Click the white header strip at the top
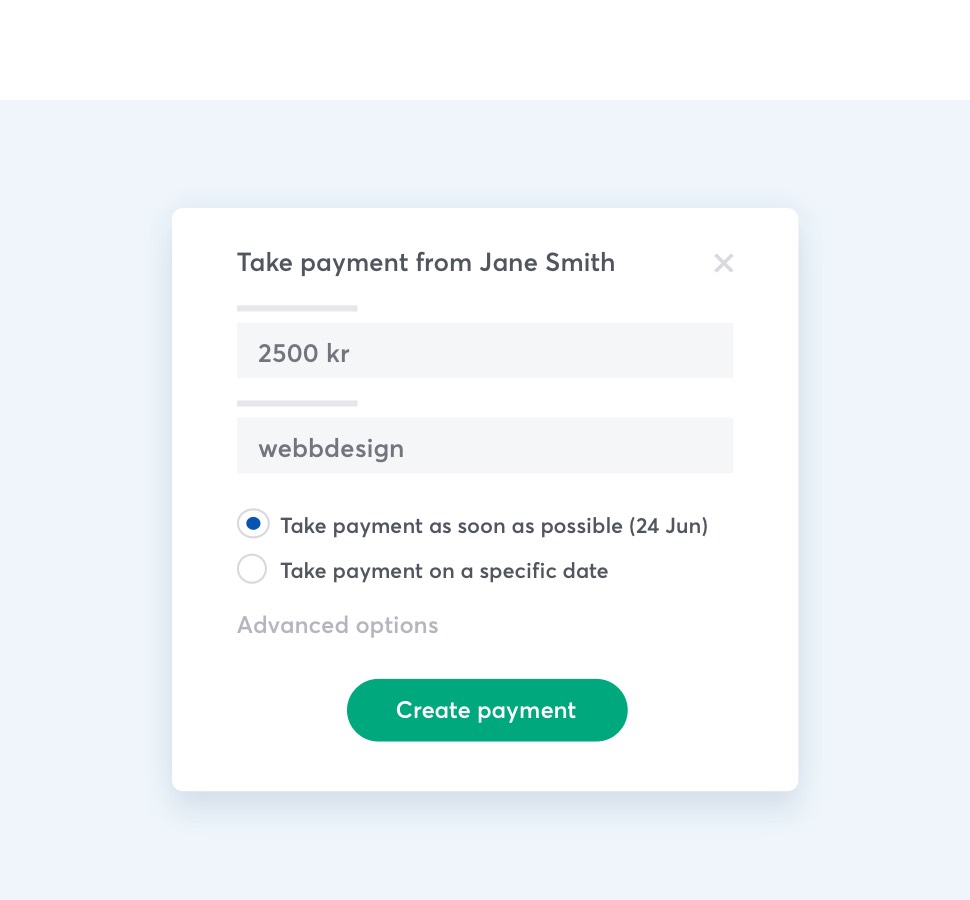Viewport: 970px width, 900px height. (485, 50)
